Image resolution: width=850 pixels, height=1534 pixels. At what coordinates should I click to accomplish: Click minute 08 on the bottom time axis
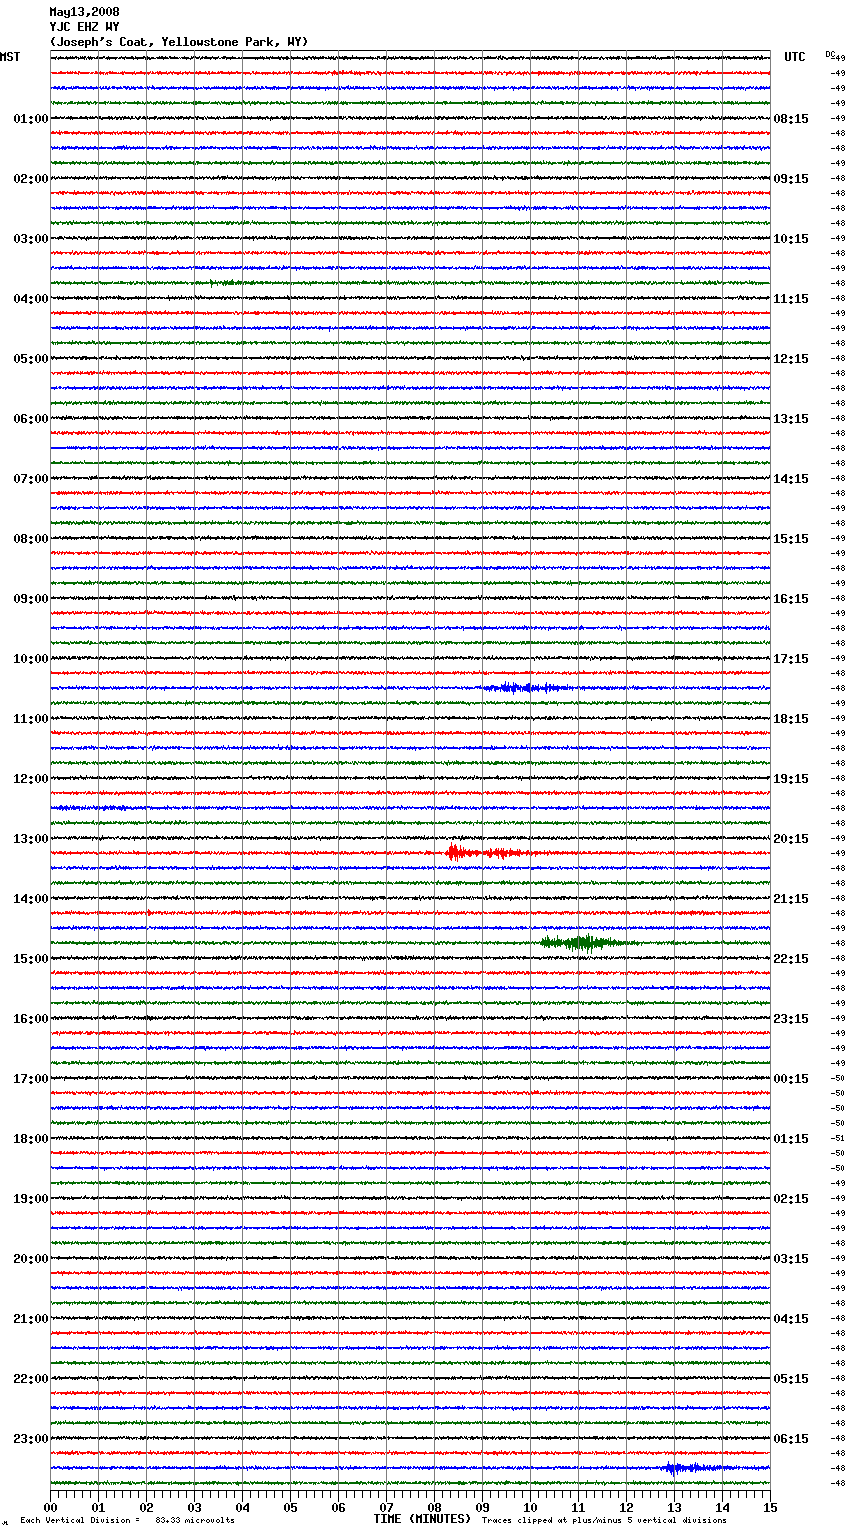click(x=434, y=1507)
